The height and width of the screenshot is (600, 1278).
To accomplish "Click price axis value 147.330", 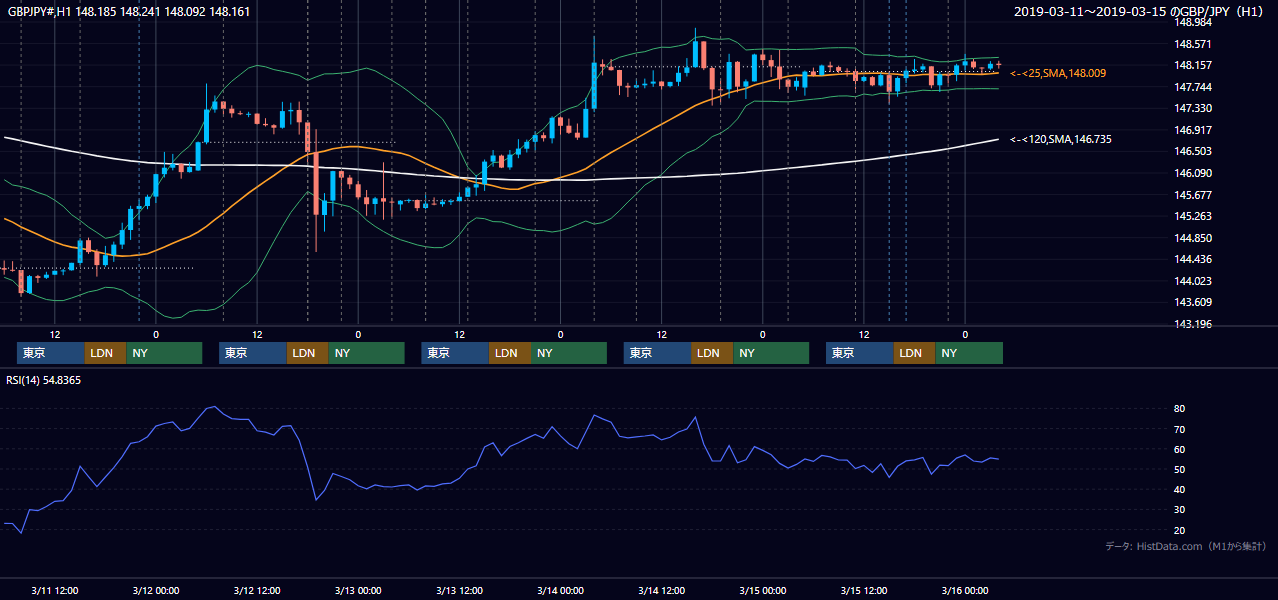I will pos(1193,108).
